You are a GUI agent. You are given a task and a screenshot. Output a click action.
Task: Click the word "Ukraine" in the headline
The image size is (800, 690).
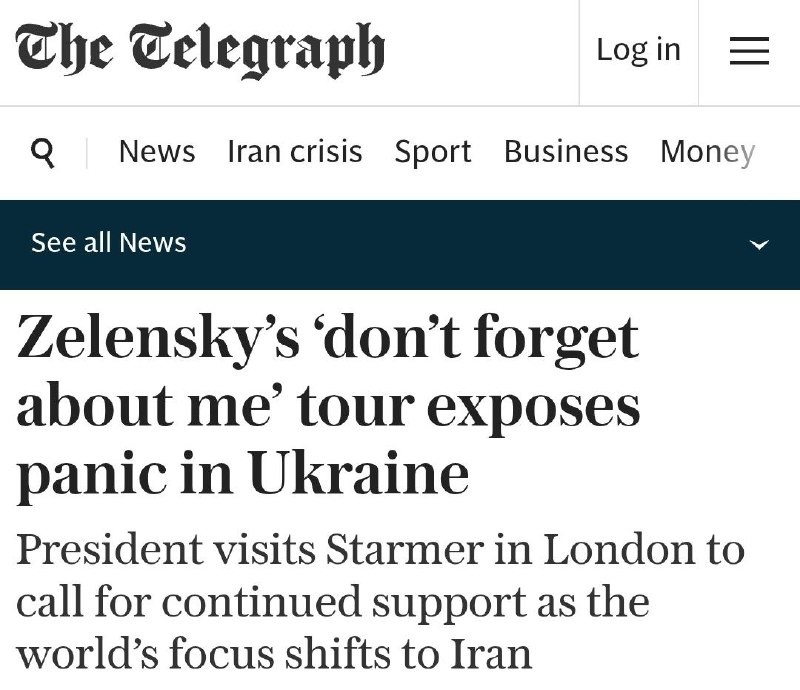tap(359, 475)
